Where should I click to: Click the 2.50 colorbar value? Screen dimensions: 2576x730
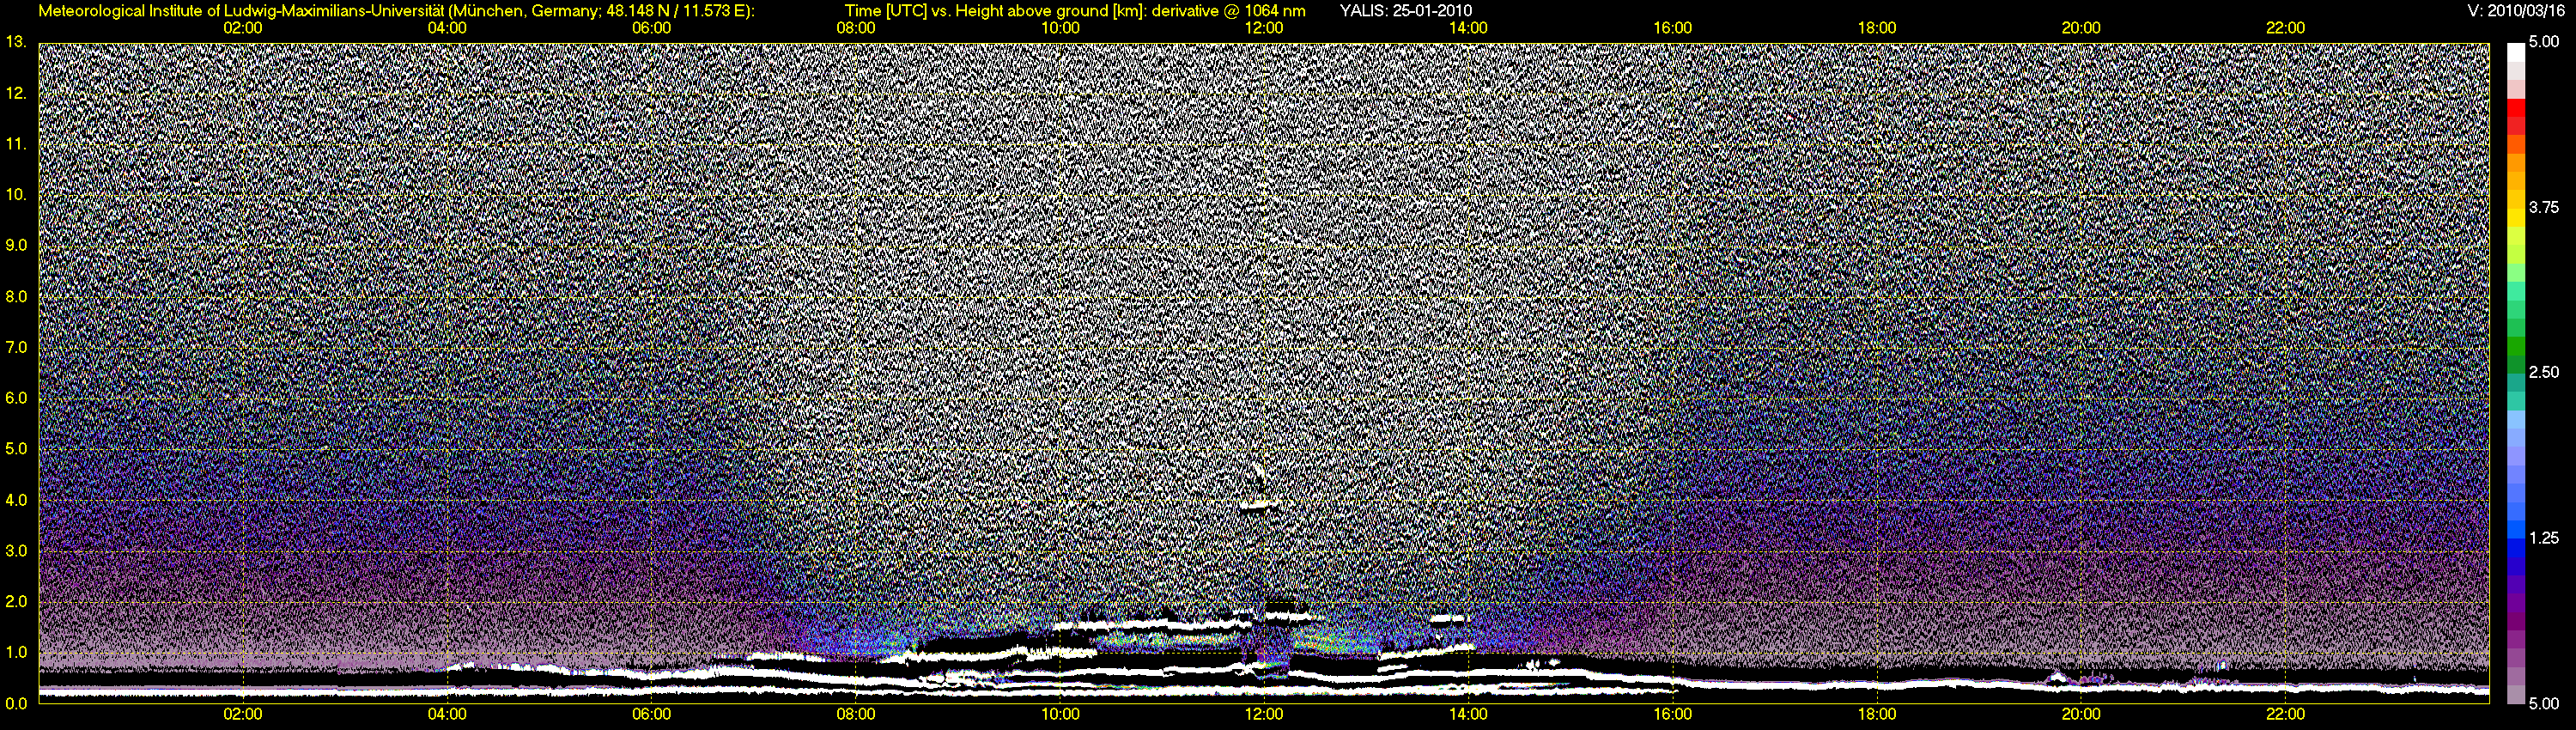(x=2544, y=373)
